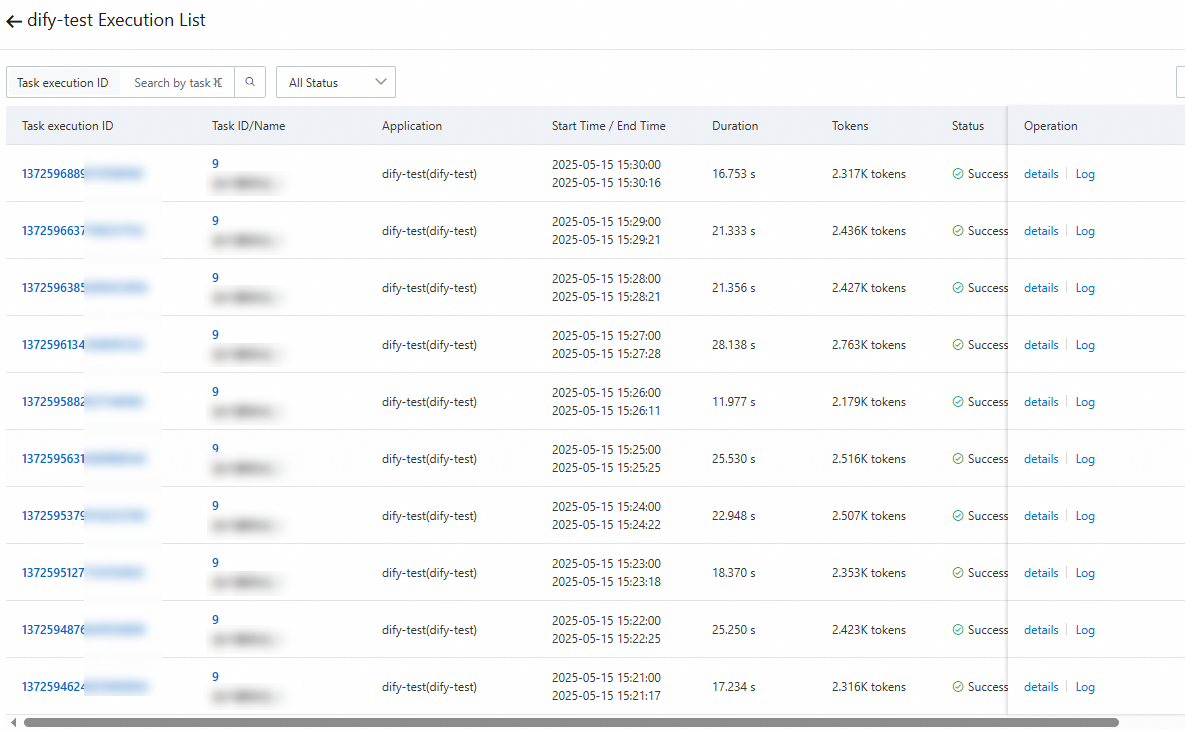
Task: Click the Success check icon in the 22.948 s row
Action: [958, 516]
